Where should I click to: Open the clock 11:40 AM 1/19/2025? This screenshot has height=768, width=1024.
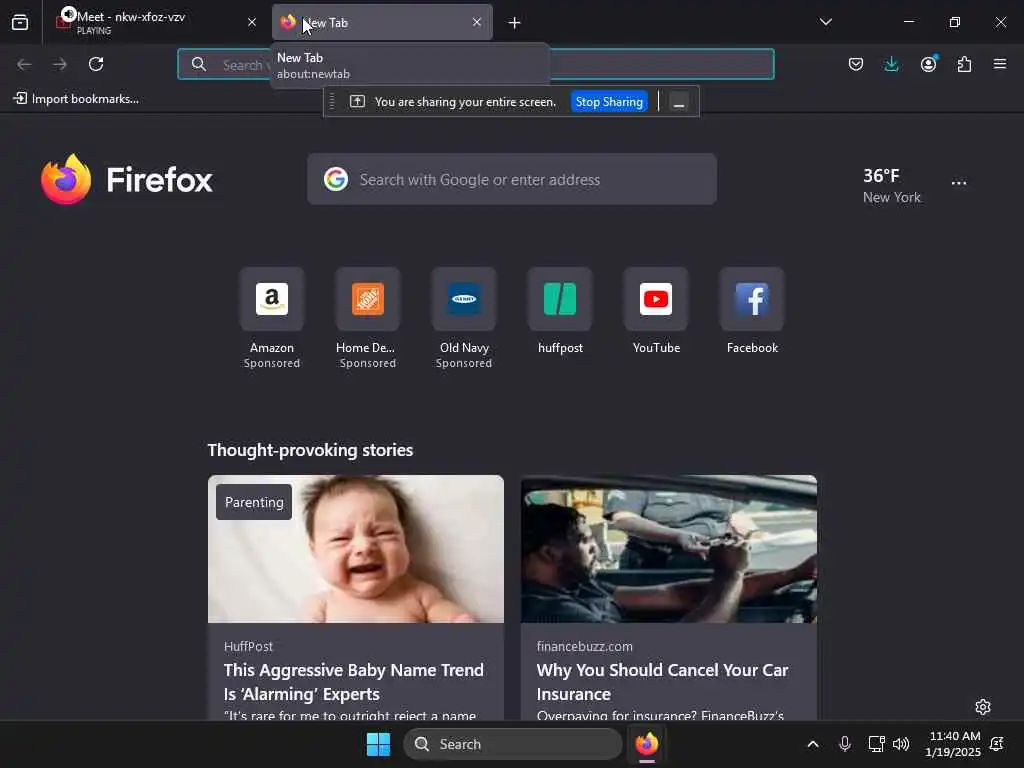pyautogui.click(x=953, y=744)
